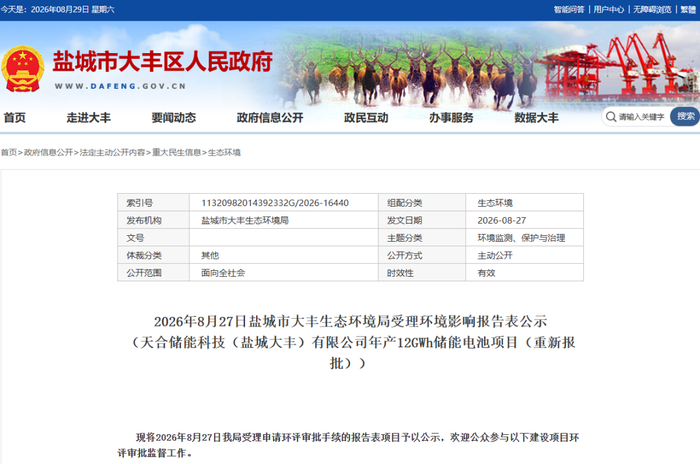Click index number 11320982014392332G/2026-16440
The height and width of the screenshot is (464, 700).
275,203
